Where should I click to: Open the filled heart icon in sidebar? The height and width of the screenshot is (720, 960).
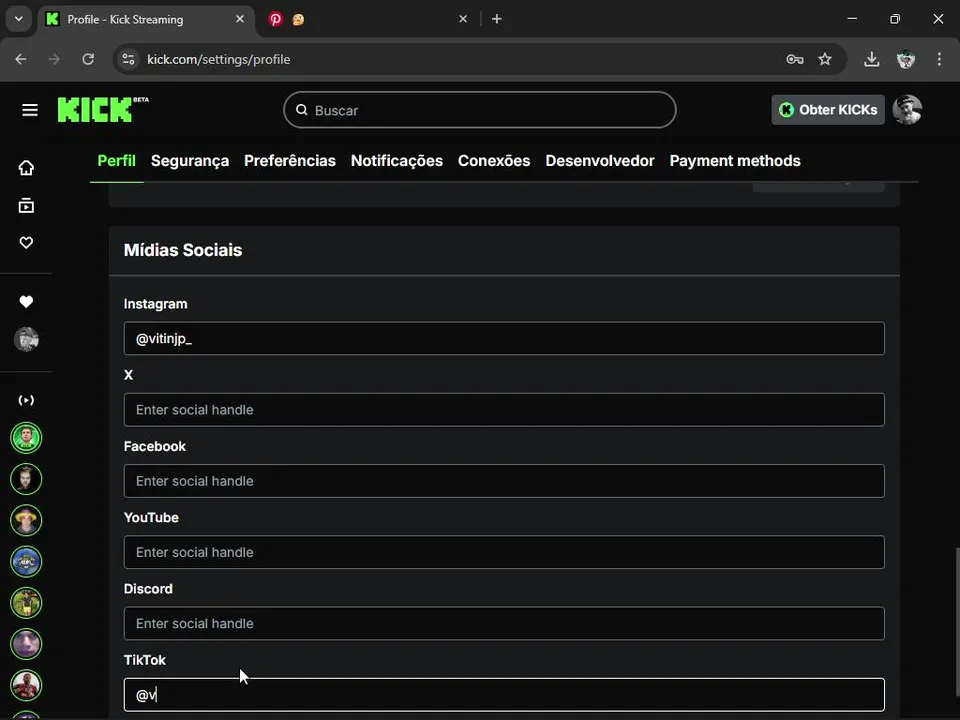[x=26, y=302]
